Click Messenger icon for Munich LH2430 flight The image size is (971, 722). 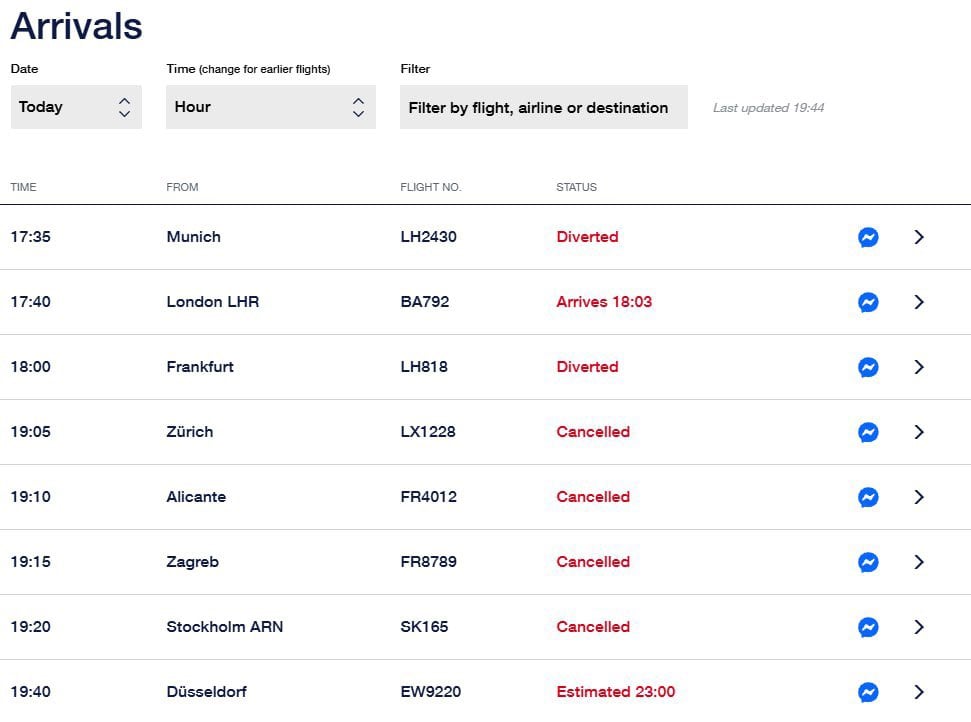(868, 237)
